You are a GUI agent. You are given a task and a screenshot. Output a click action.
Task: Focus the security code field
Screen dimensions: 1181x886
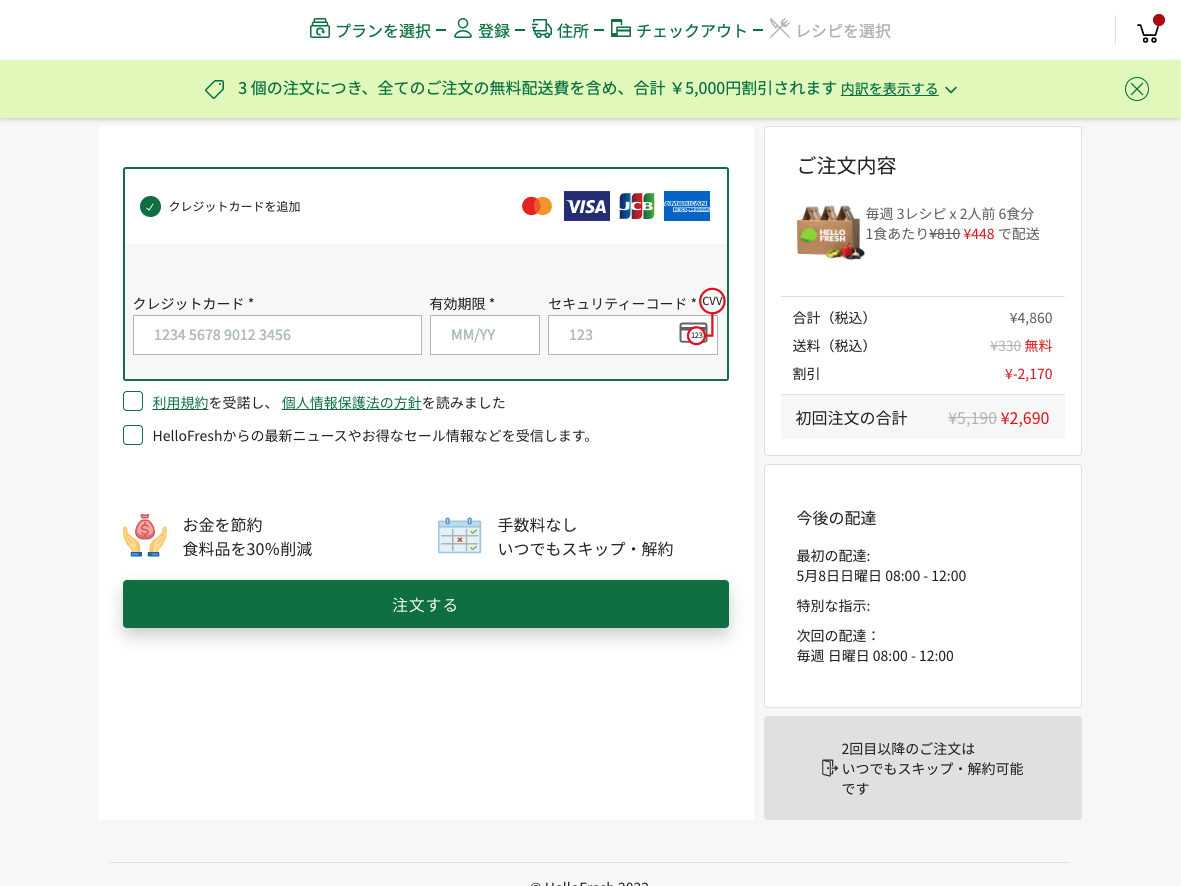pyautogui.click(x=633, y=335)
